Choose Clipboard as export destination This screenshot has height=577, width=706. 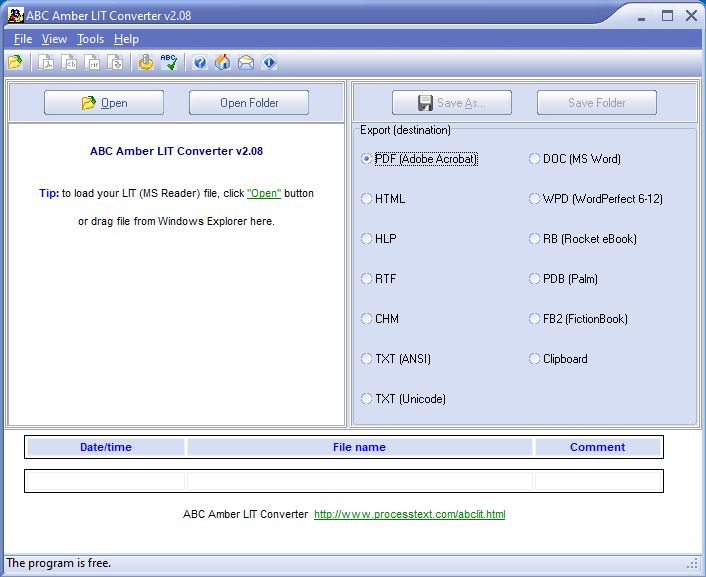click(558, 359)
